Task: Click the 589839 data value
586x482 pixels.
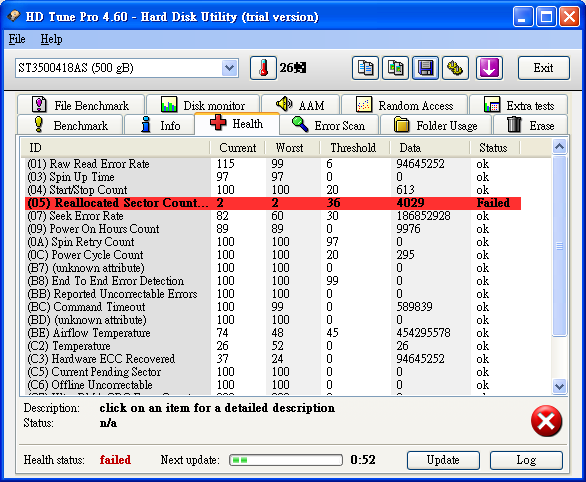Action: (x=414, y=307)
